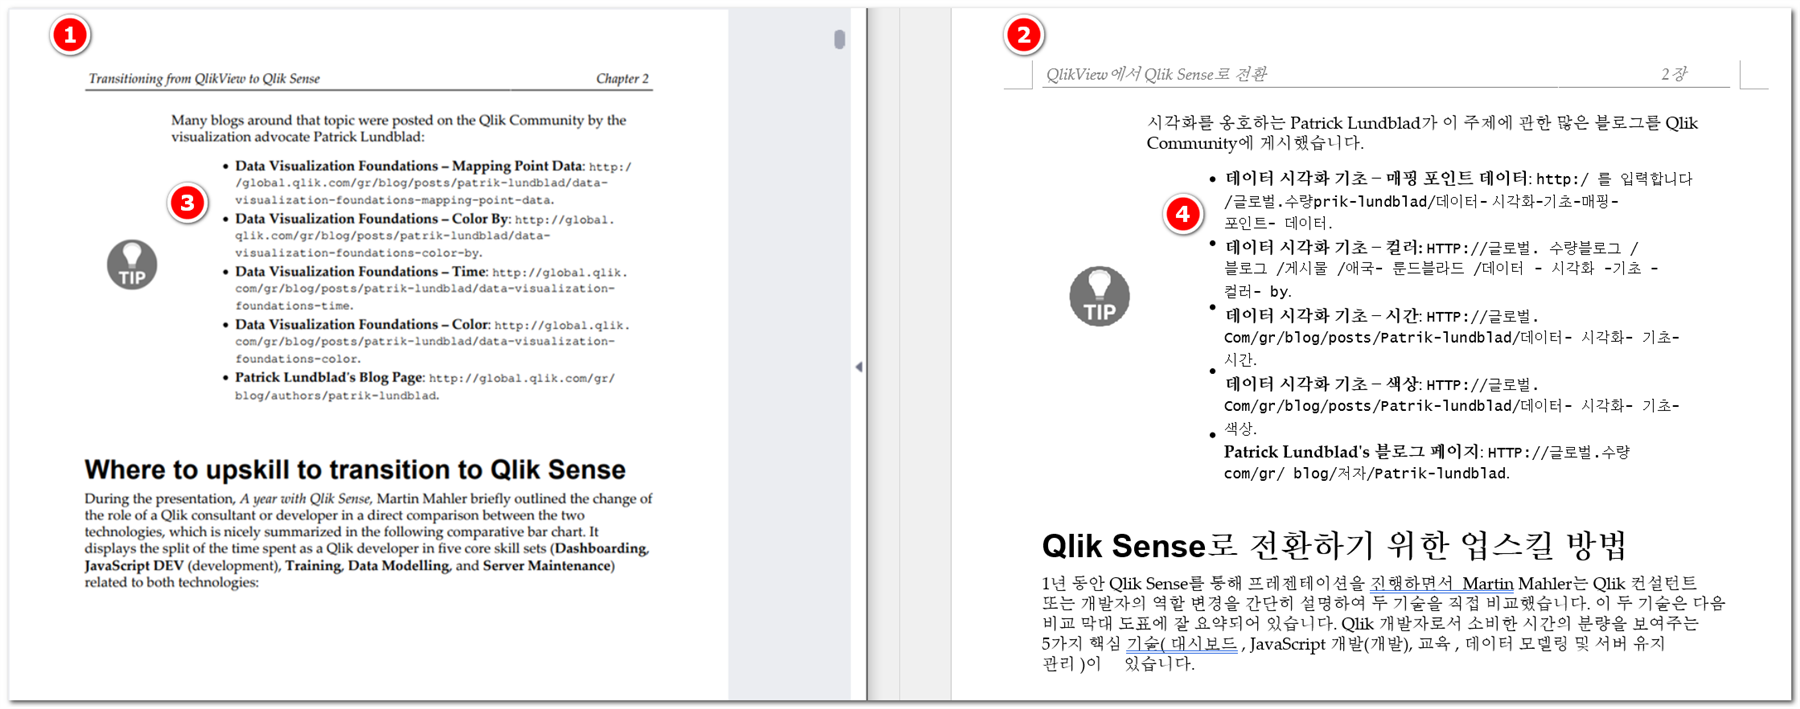
Task: Click the 'QlikView에서 Qlik Sense로 전환' page header
Action: point(1156,74)
